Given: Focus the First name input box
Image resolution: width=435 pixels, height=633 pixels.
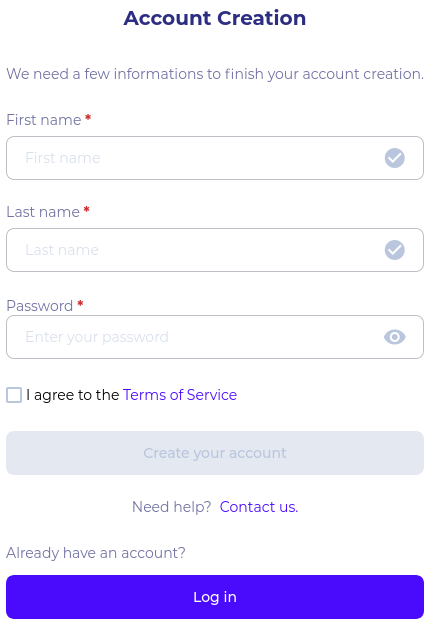Looking at the screenshot, I should 215,158.
